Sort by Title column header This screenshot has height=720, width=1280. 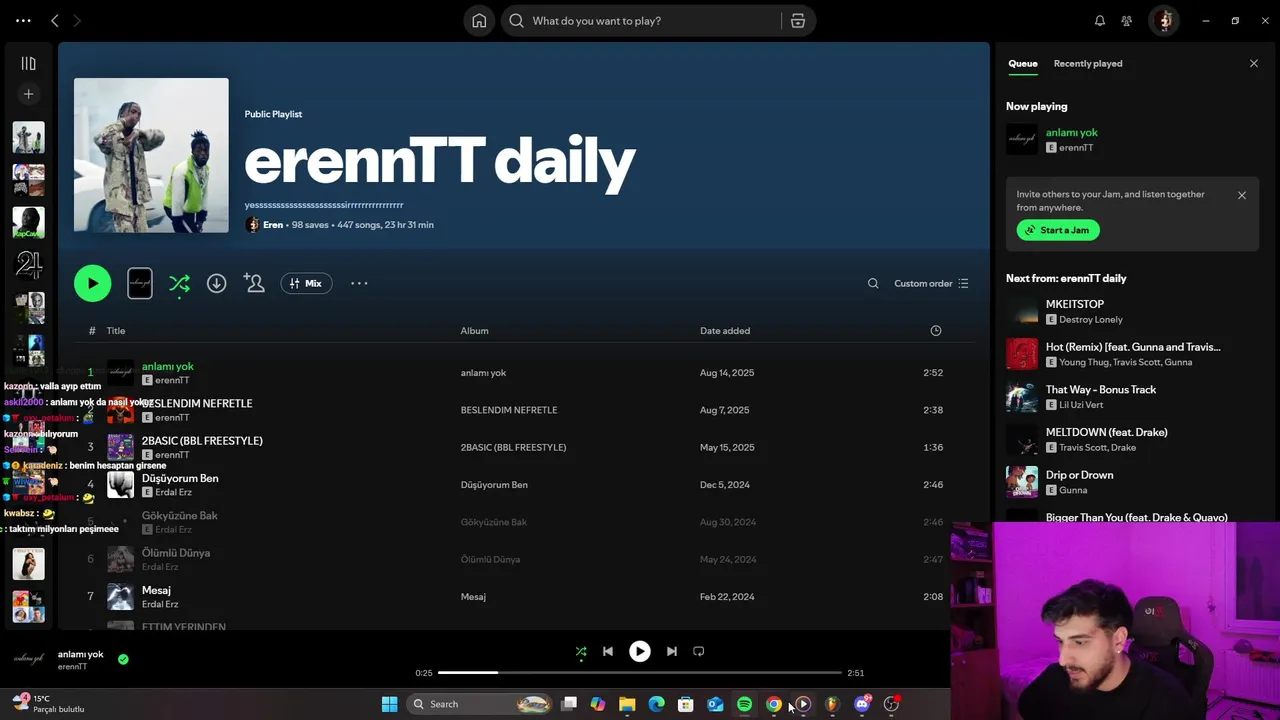[x=116, y=330]
